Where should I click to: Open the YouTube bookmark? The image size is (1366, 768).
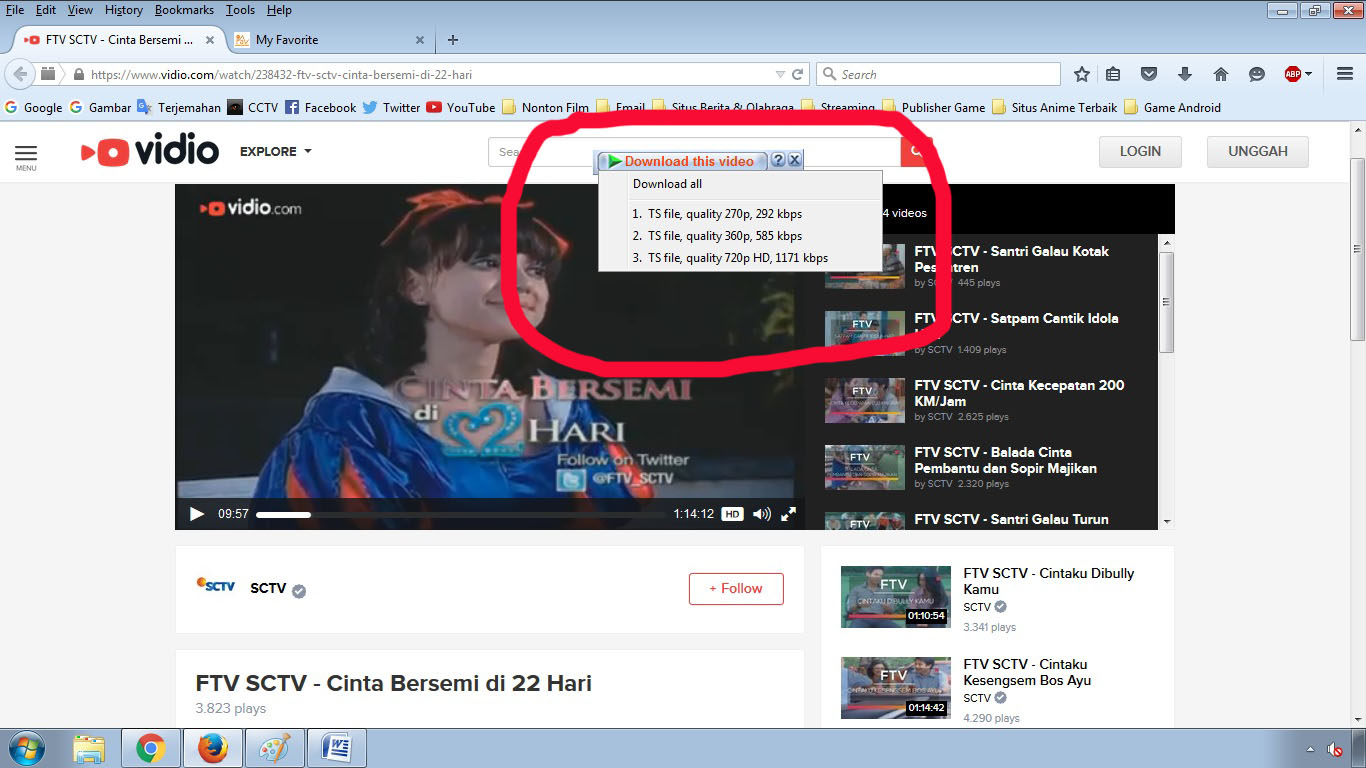460,107
